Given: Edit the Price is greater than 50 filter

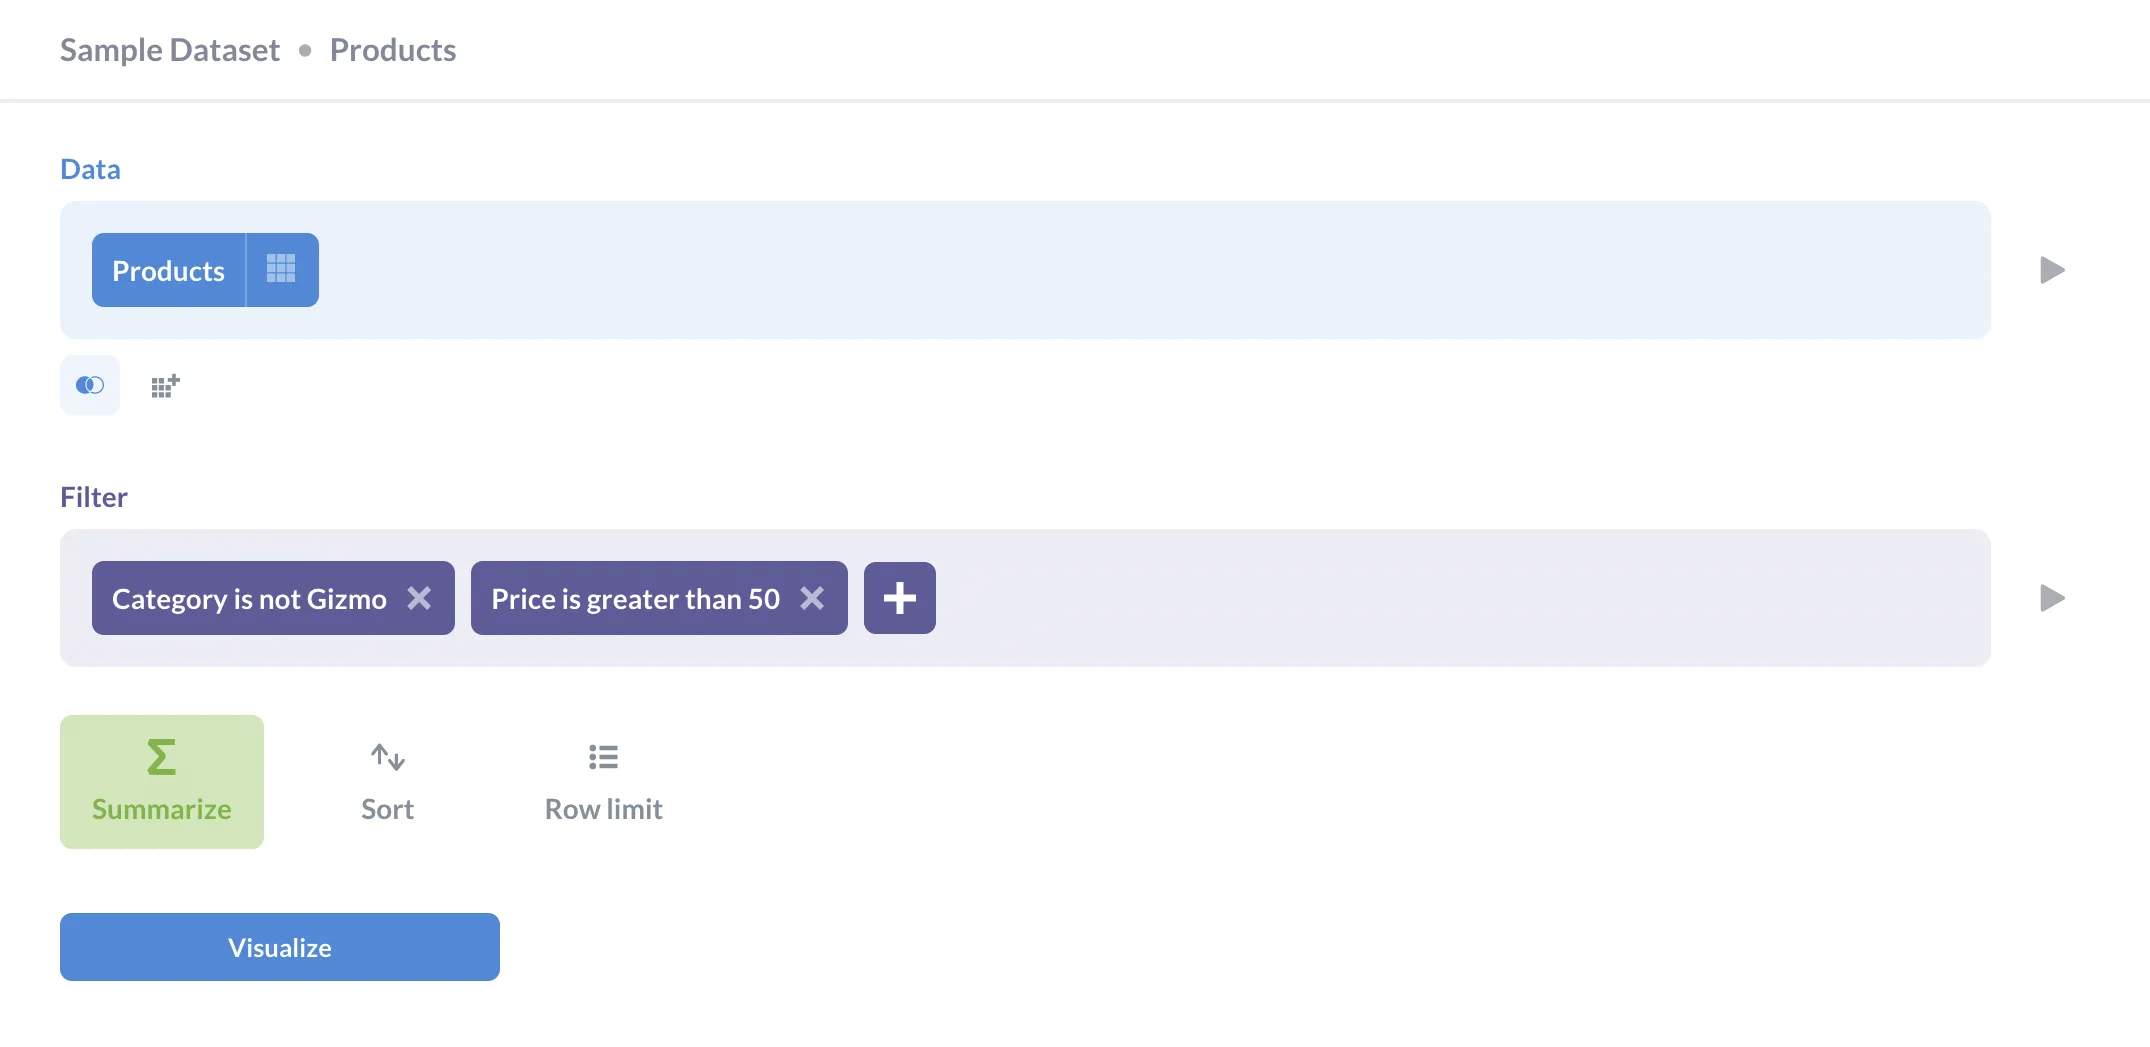Looking at the screenshot, I should pos(635,599).
